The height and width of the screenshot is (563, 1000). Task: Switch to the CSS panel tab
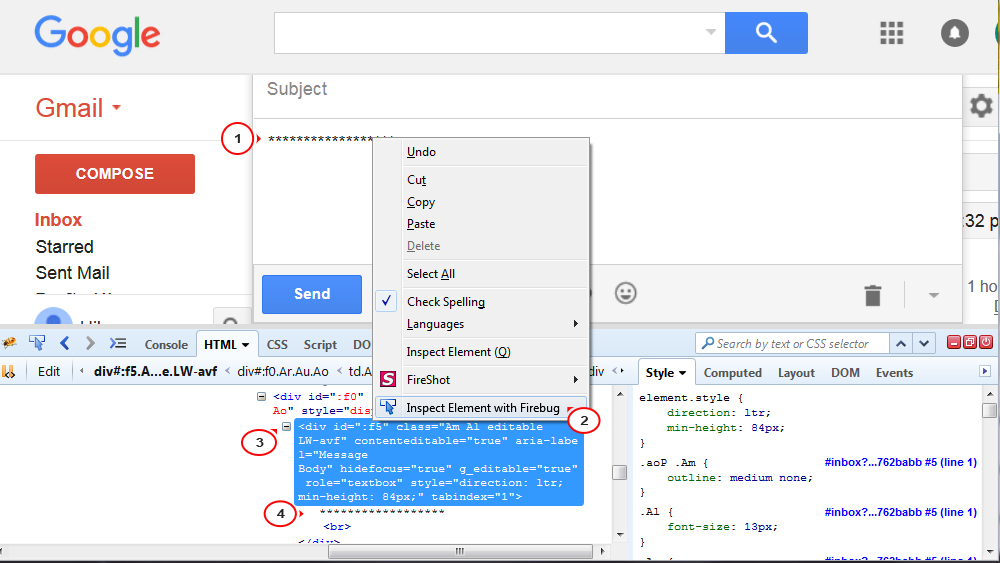277,344
